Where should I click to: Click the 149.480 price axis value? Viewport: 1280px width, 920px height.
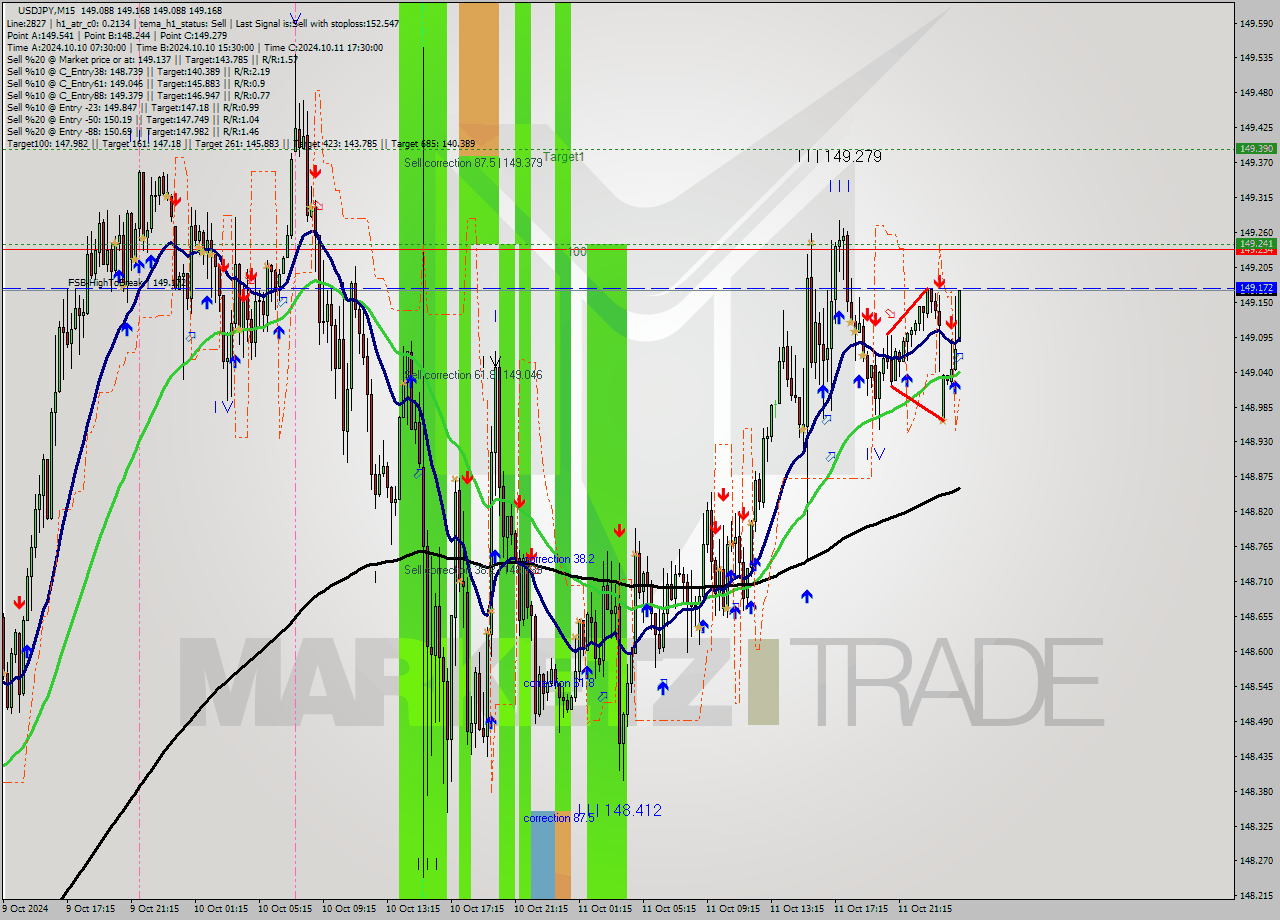(x=1256, y=93)
